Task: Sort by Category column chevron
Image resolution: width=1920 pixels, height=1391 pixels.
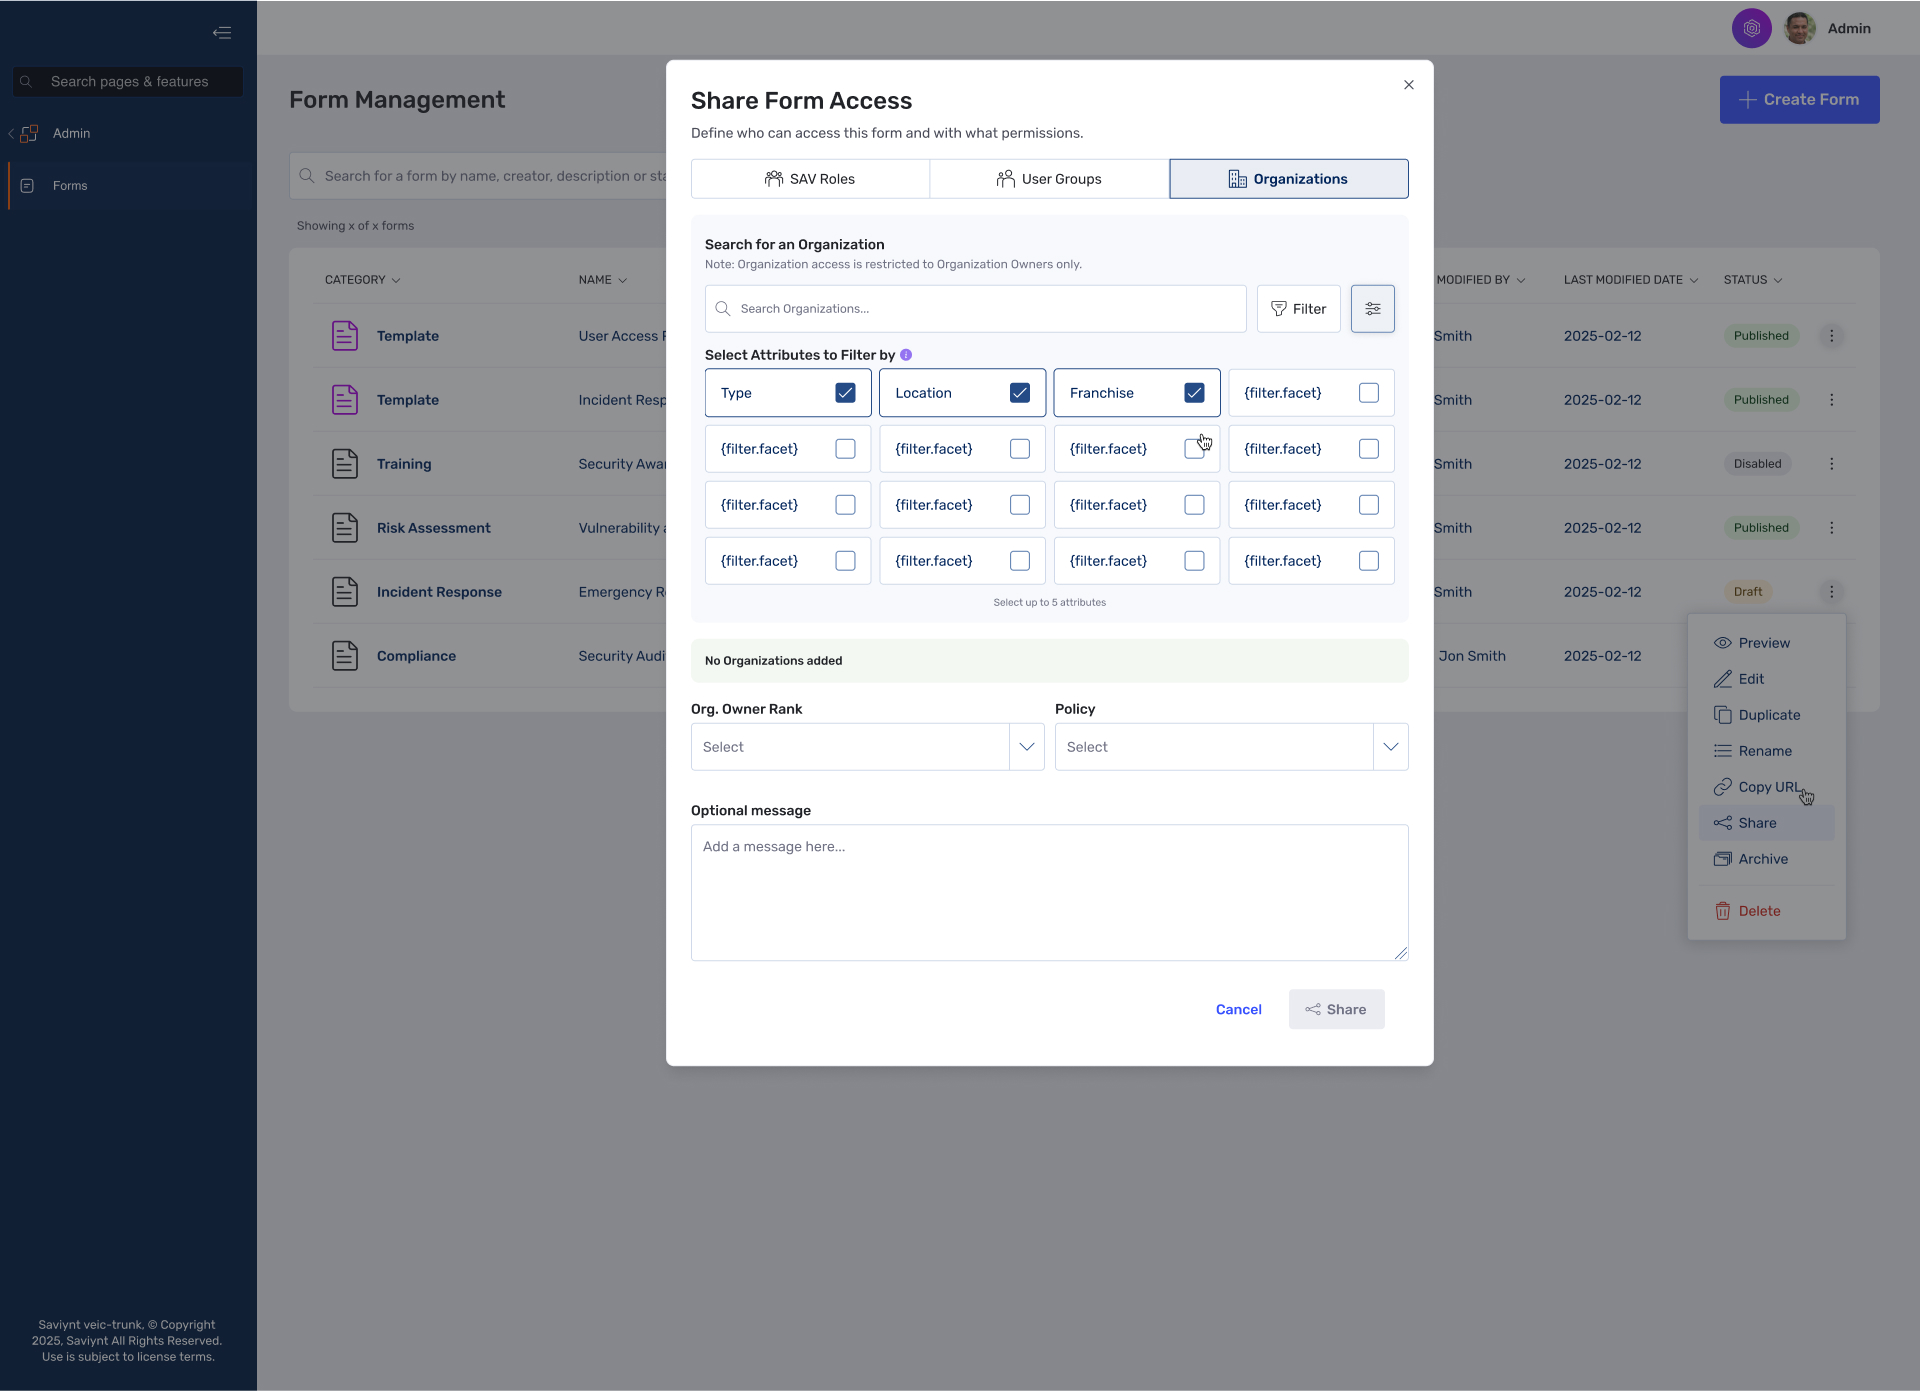Action: click(x=396, y=281)
